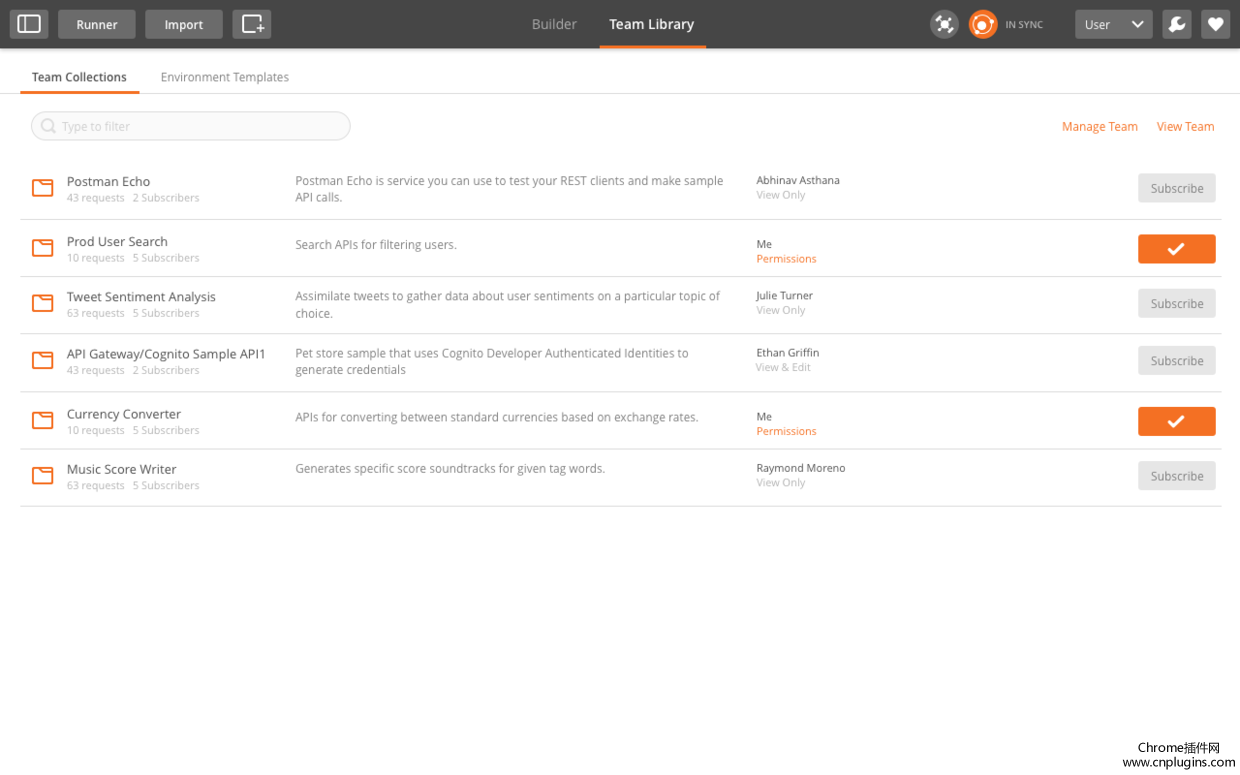
Task: Click the Import button
Action: tap(184, 24)
